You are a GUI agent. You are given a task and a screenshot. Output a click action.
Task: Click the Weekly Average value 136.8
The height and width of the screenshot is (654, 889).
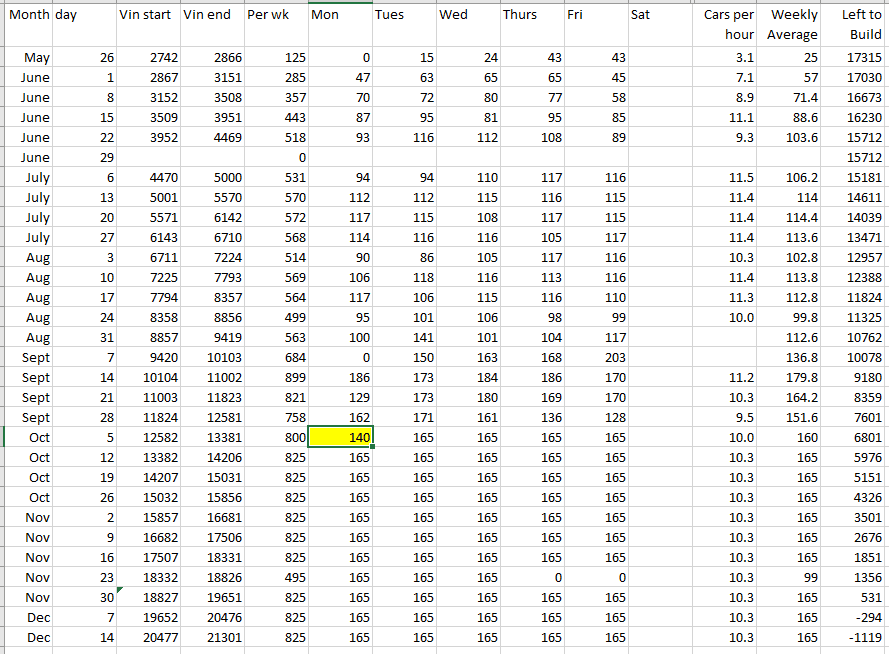tap(790, 357)
